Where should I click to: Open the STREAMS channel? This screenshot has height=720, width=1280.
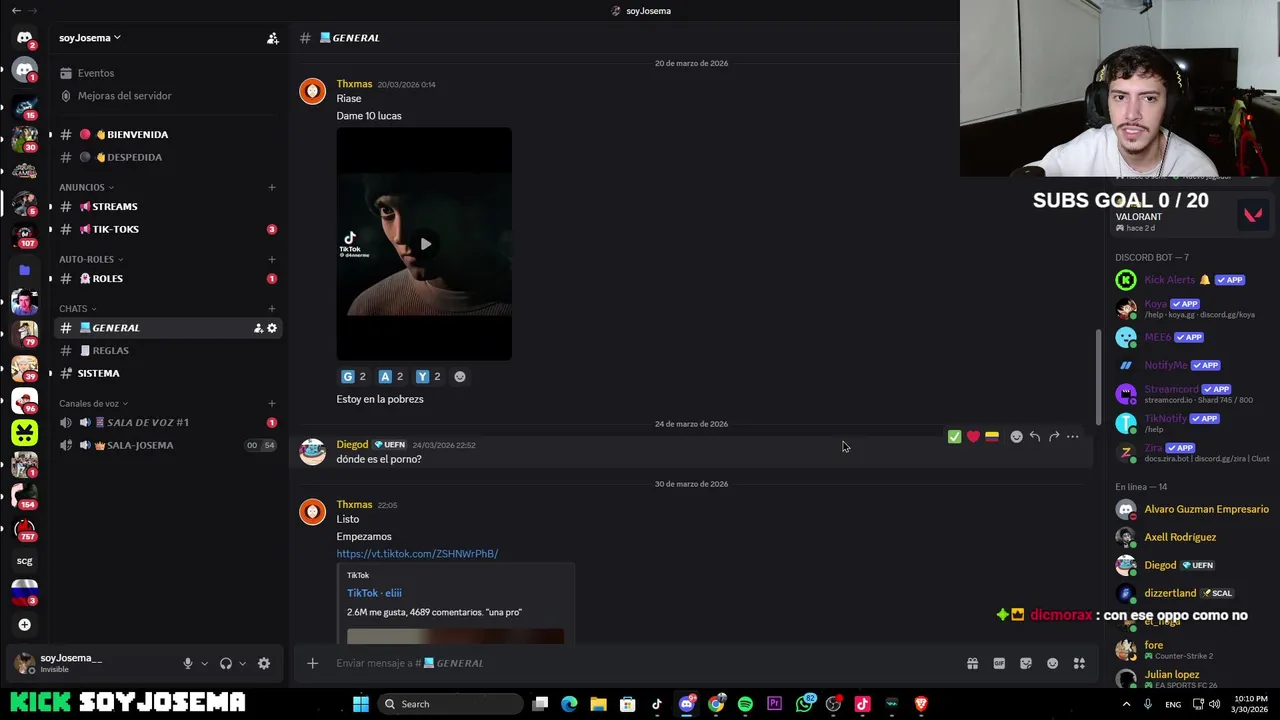point(168,206)
